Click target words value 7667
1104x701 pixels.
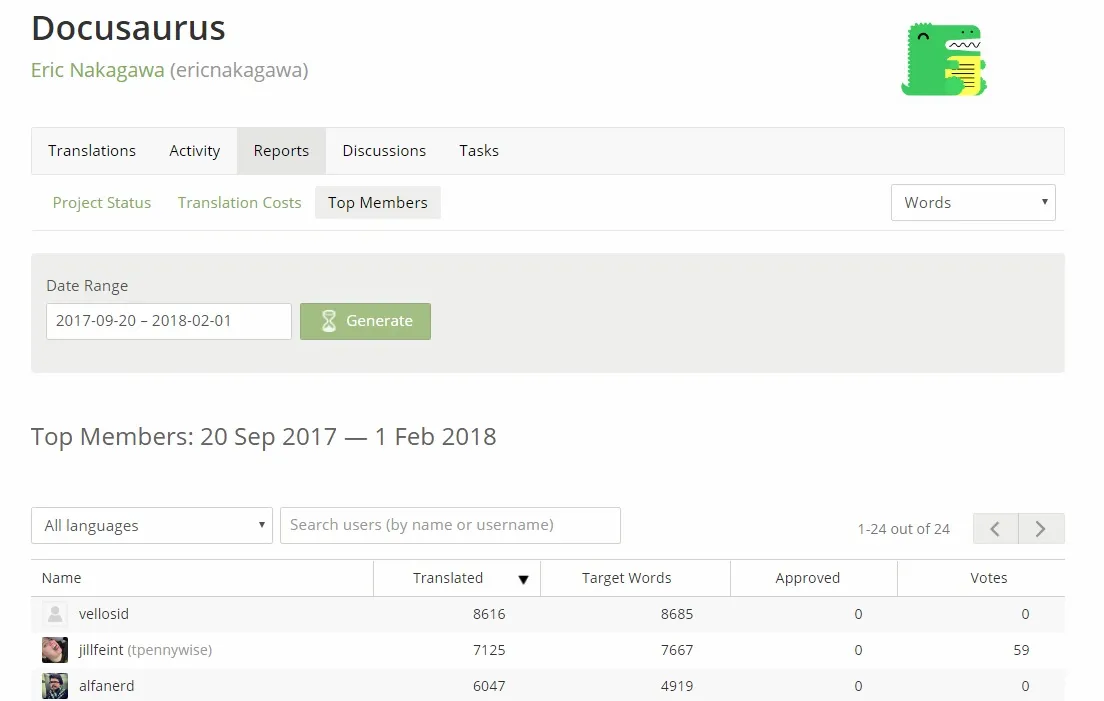pos(677,650)
